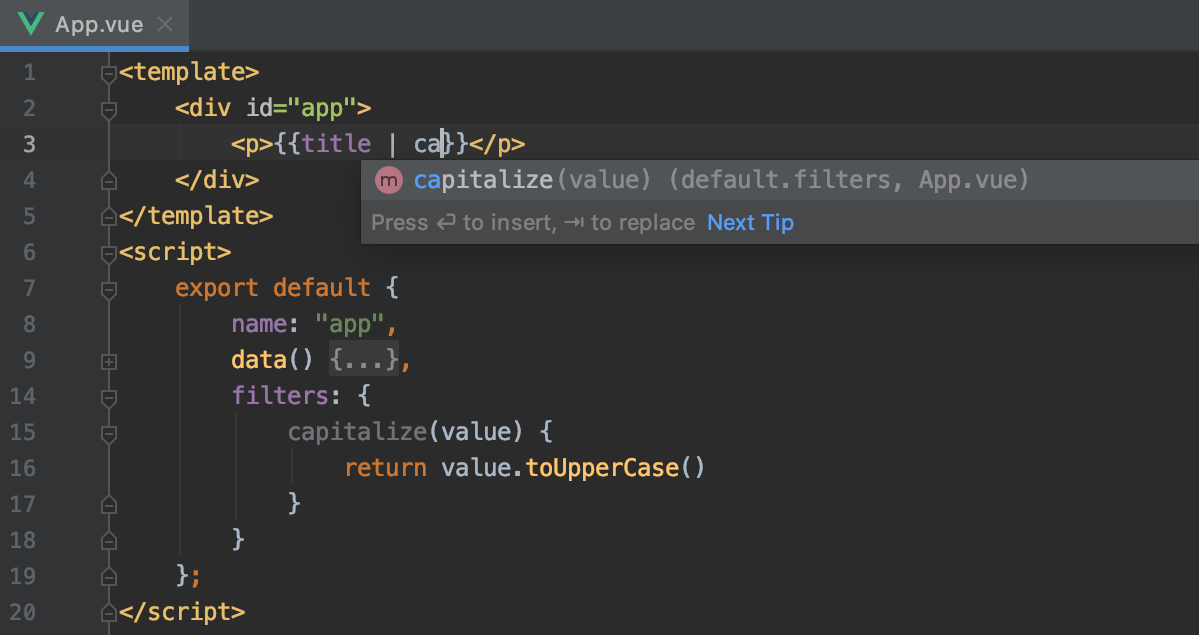Click the "default" keyword on line 7
1199x635 pixels.
pyautogui.click(x=322, y=288)
